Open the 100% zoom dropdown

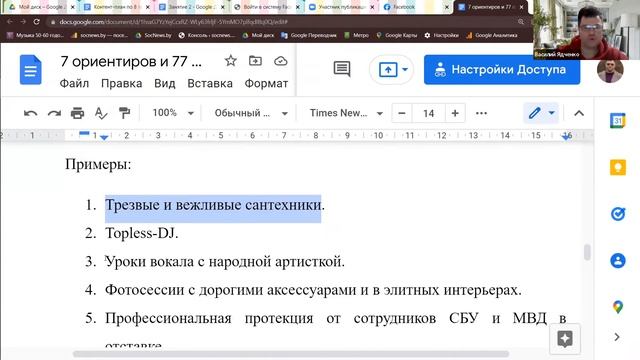click(173, 113)
